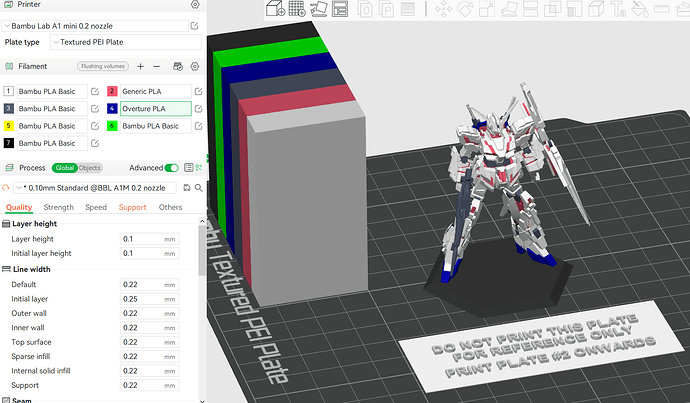This screenshot has width=690, height=403.
Task: Collapse the Layer height section
Action: pos(34,223)
